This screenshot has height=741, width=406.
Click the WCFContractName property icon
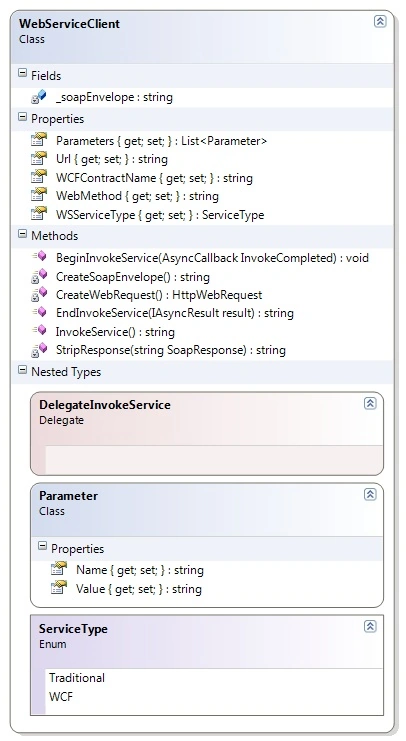pos(39,177)
